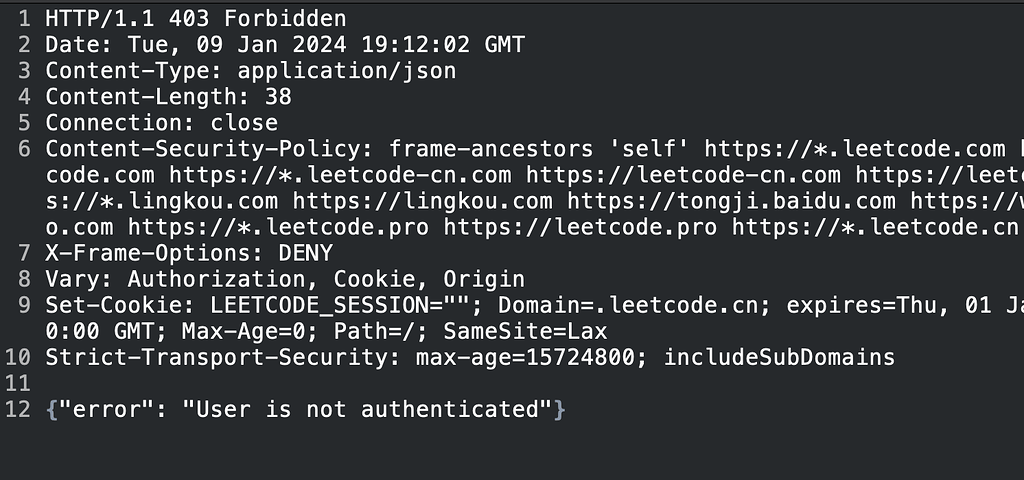Click the Content-Length value 38

tap(278, 97)
